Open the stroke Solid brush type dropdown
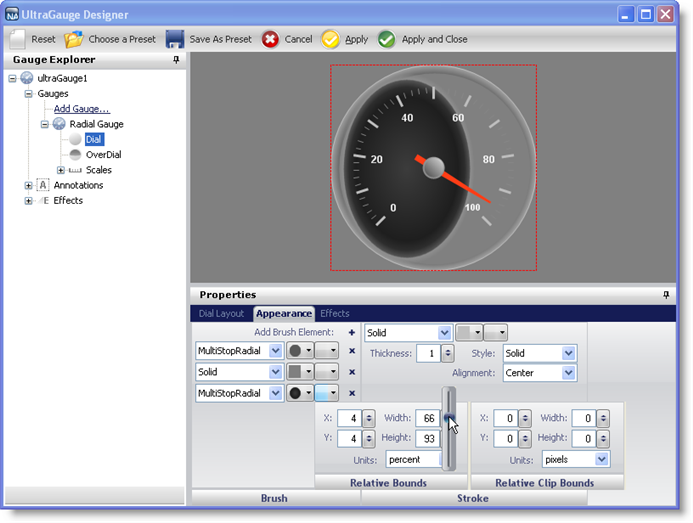The height and width of the screenshot is (523, 693). (x=444, y=333)
